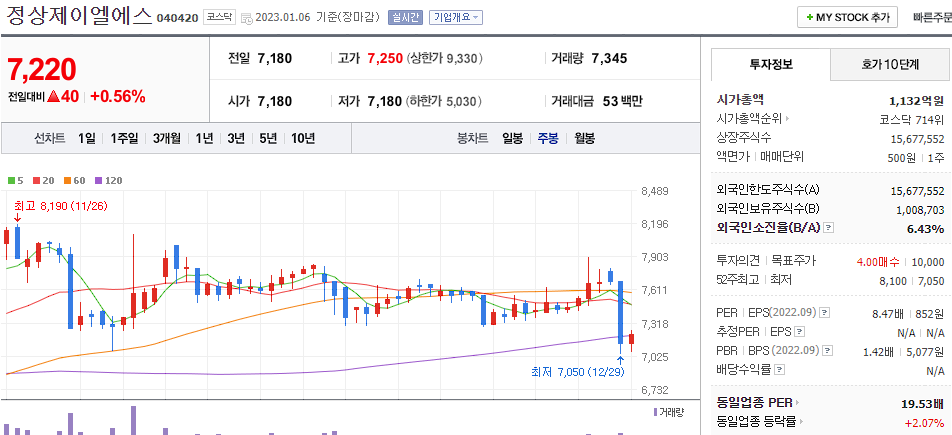The image size is (952, 435).
Task: Open the 시가총액순위 link
Action: (x=750, y=118)
